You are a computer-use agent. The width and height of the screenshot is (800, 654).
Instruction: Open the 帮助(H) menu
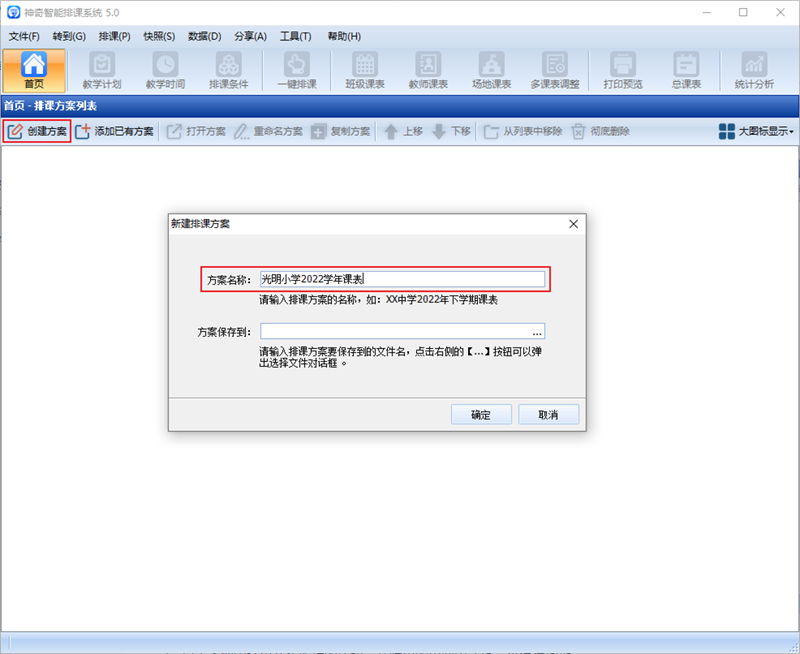click(344, 36)
